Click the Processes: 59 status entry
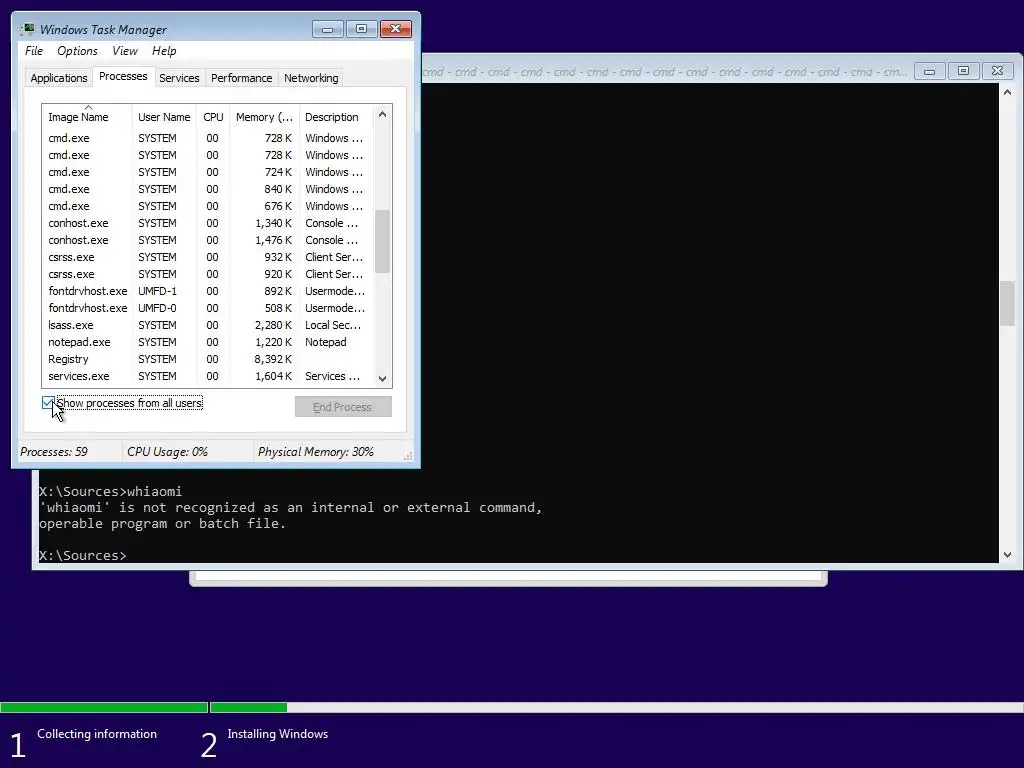 click(54, 452)
